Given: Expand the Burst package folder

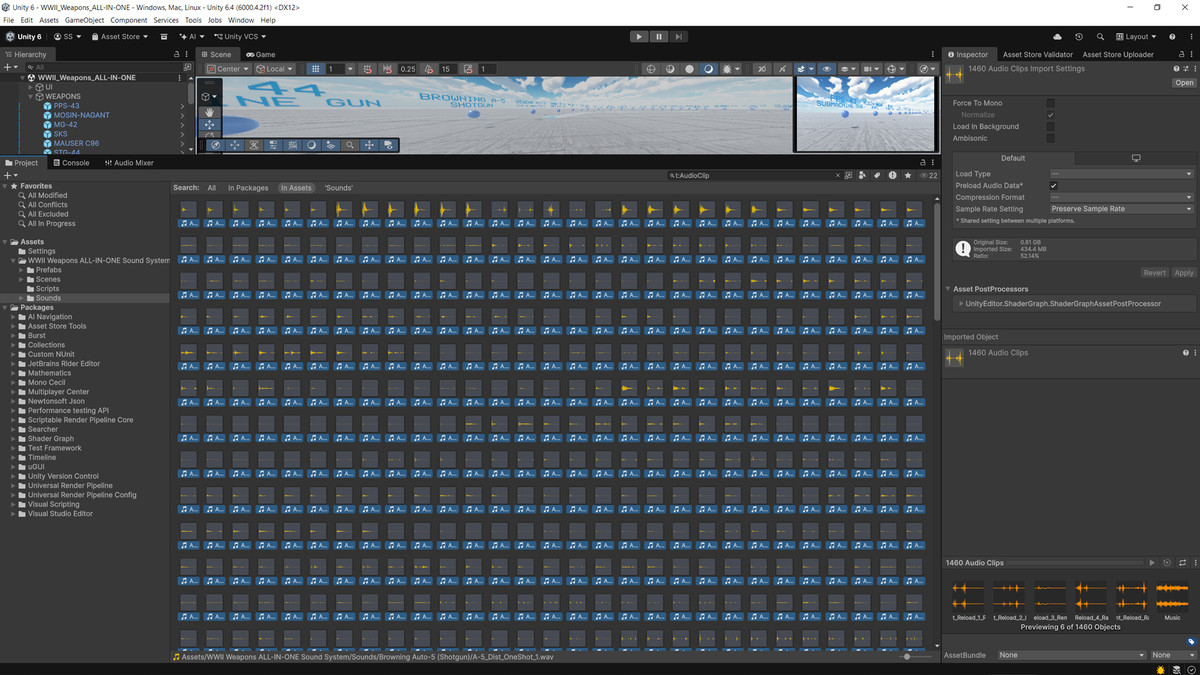Looking at the screenshot, I should tap(14, 336).
